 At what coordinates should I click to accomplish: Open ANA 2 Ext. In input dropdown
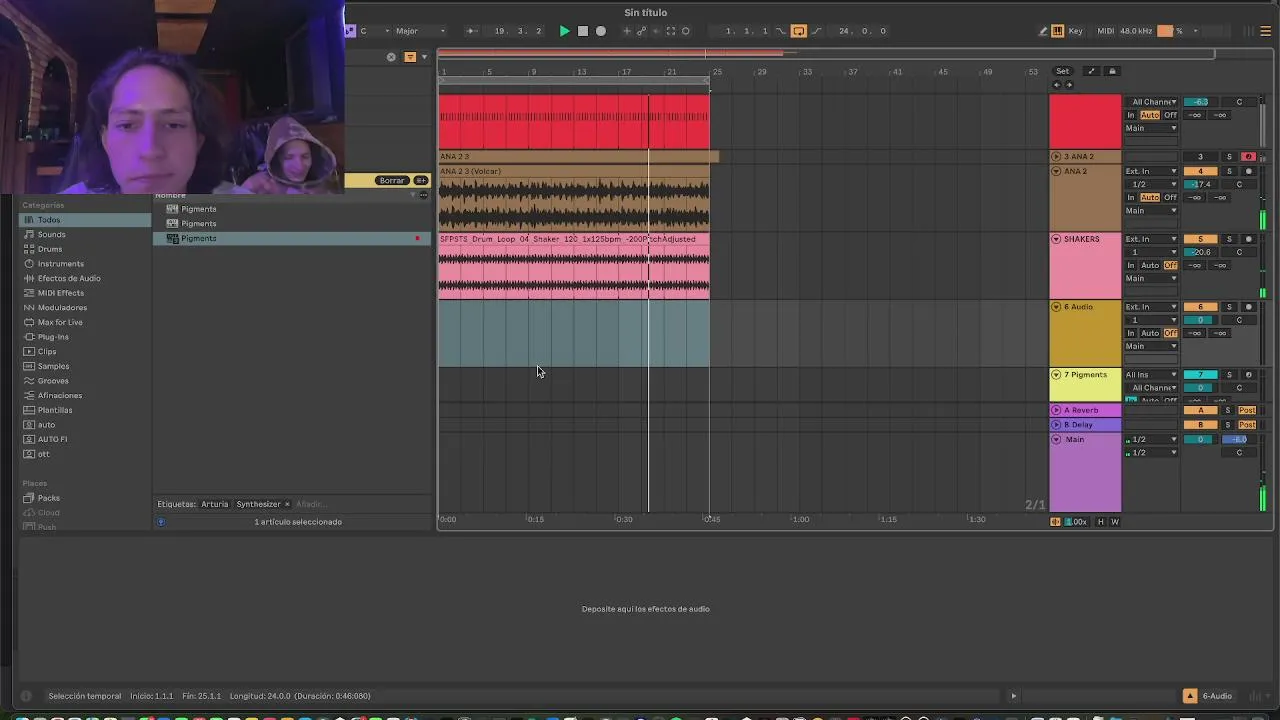[1151, 171]
